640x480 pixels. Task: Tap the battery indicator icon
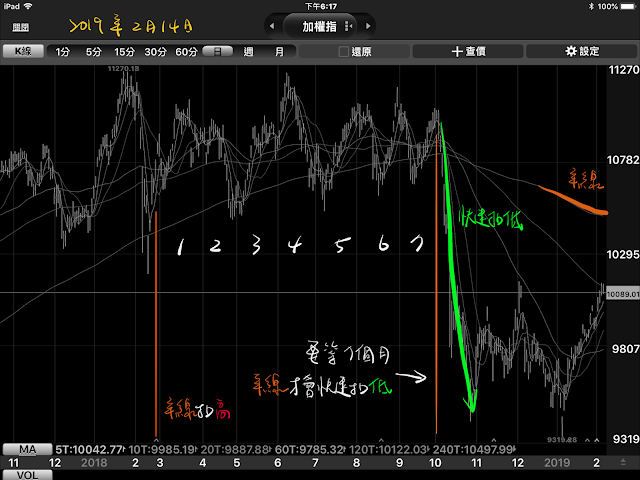[x=629, y=7]
